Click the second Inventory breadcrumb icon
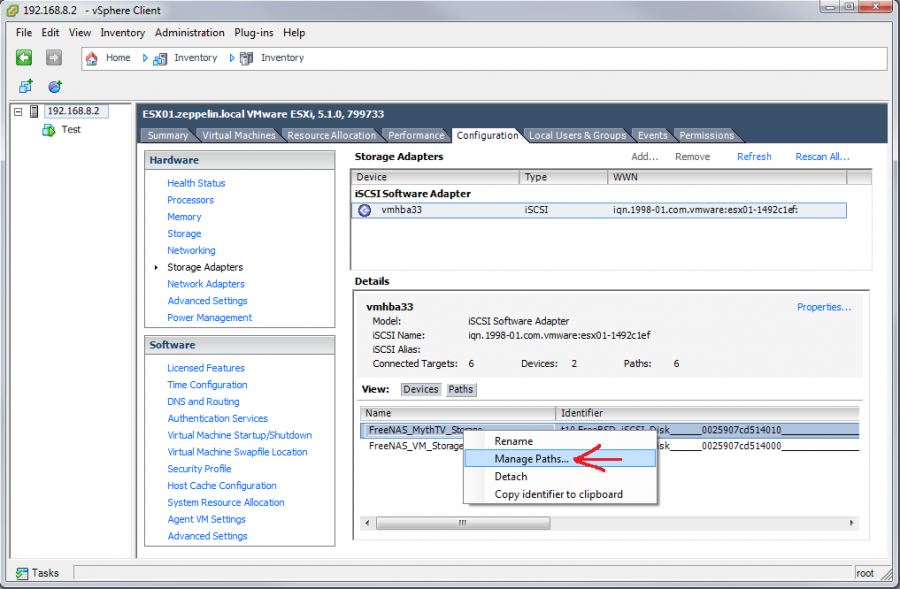The width and height of the screenshot is (900, 589). pos(246,58)
